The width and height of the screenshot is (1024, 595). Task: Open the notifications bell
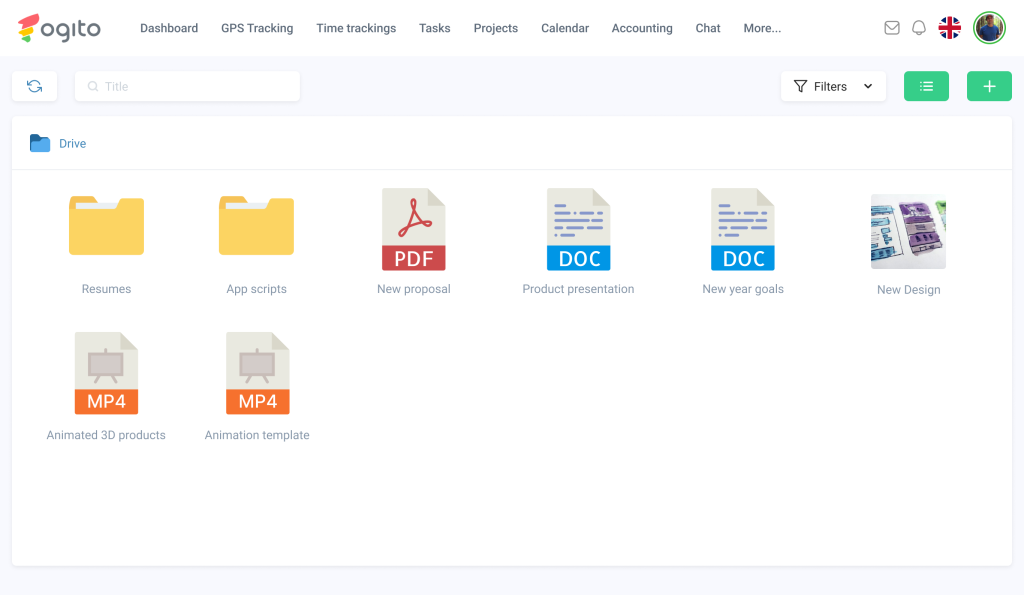pyautogui.click(x=919, y=28)
